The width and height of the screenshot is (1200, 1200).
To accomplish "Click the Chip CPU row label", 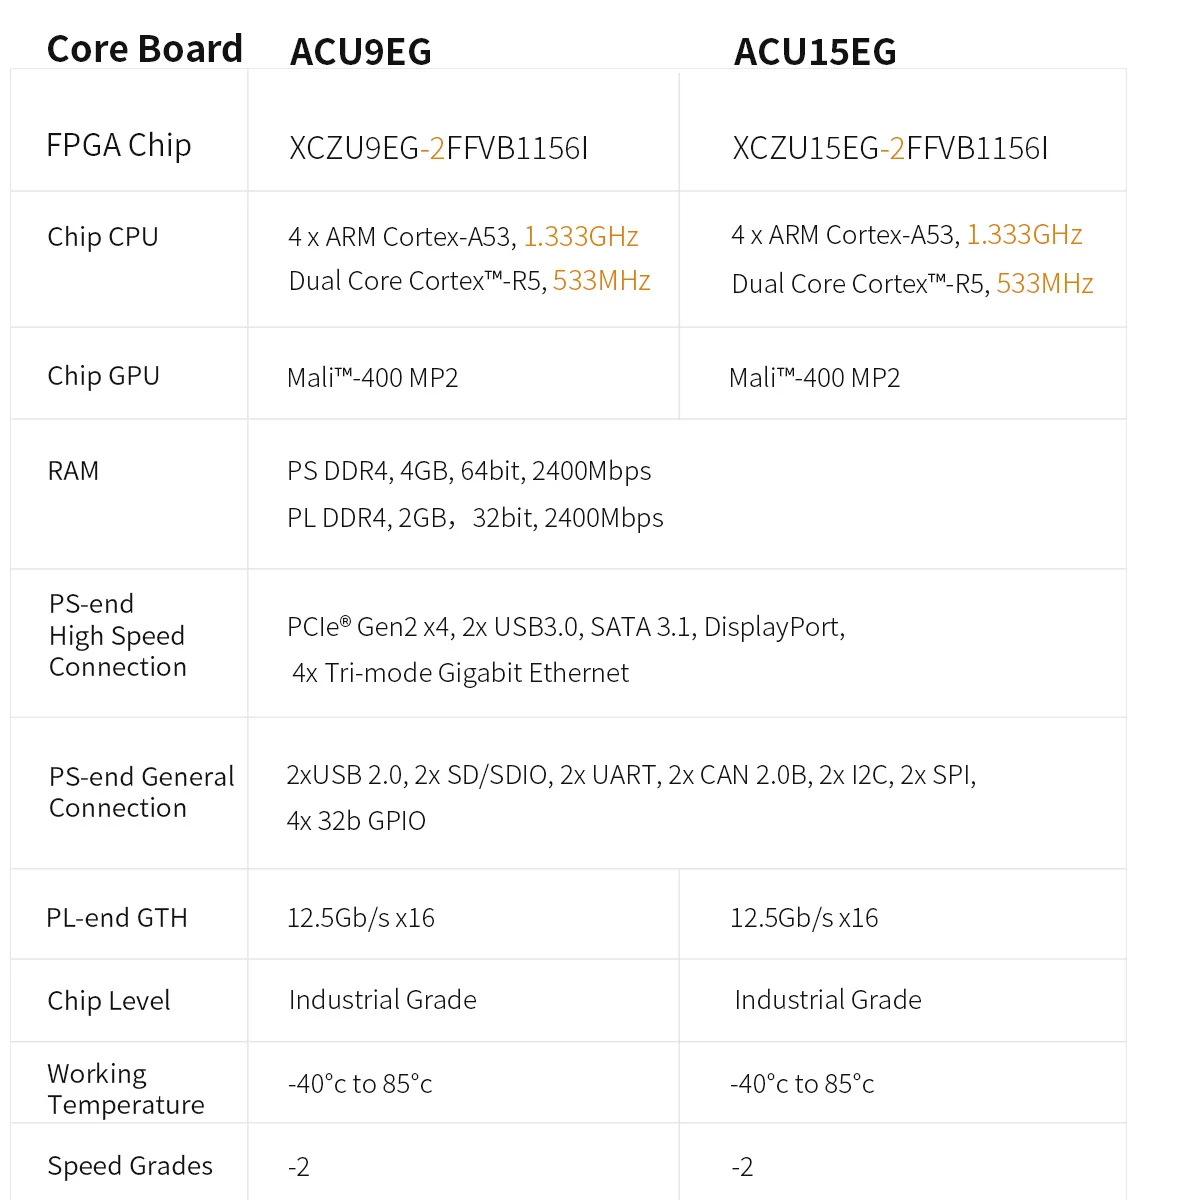I will (103, 237).
